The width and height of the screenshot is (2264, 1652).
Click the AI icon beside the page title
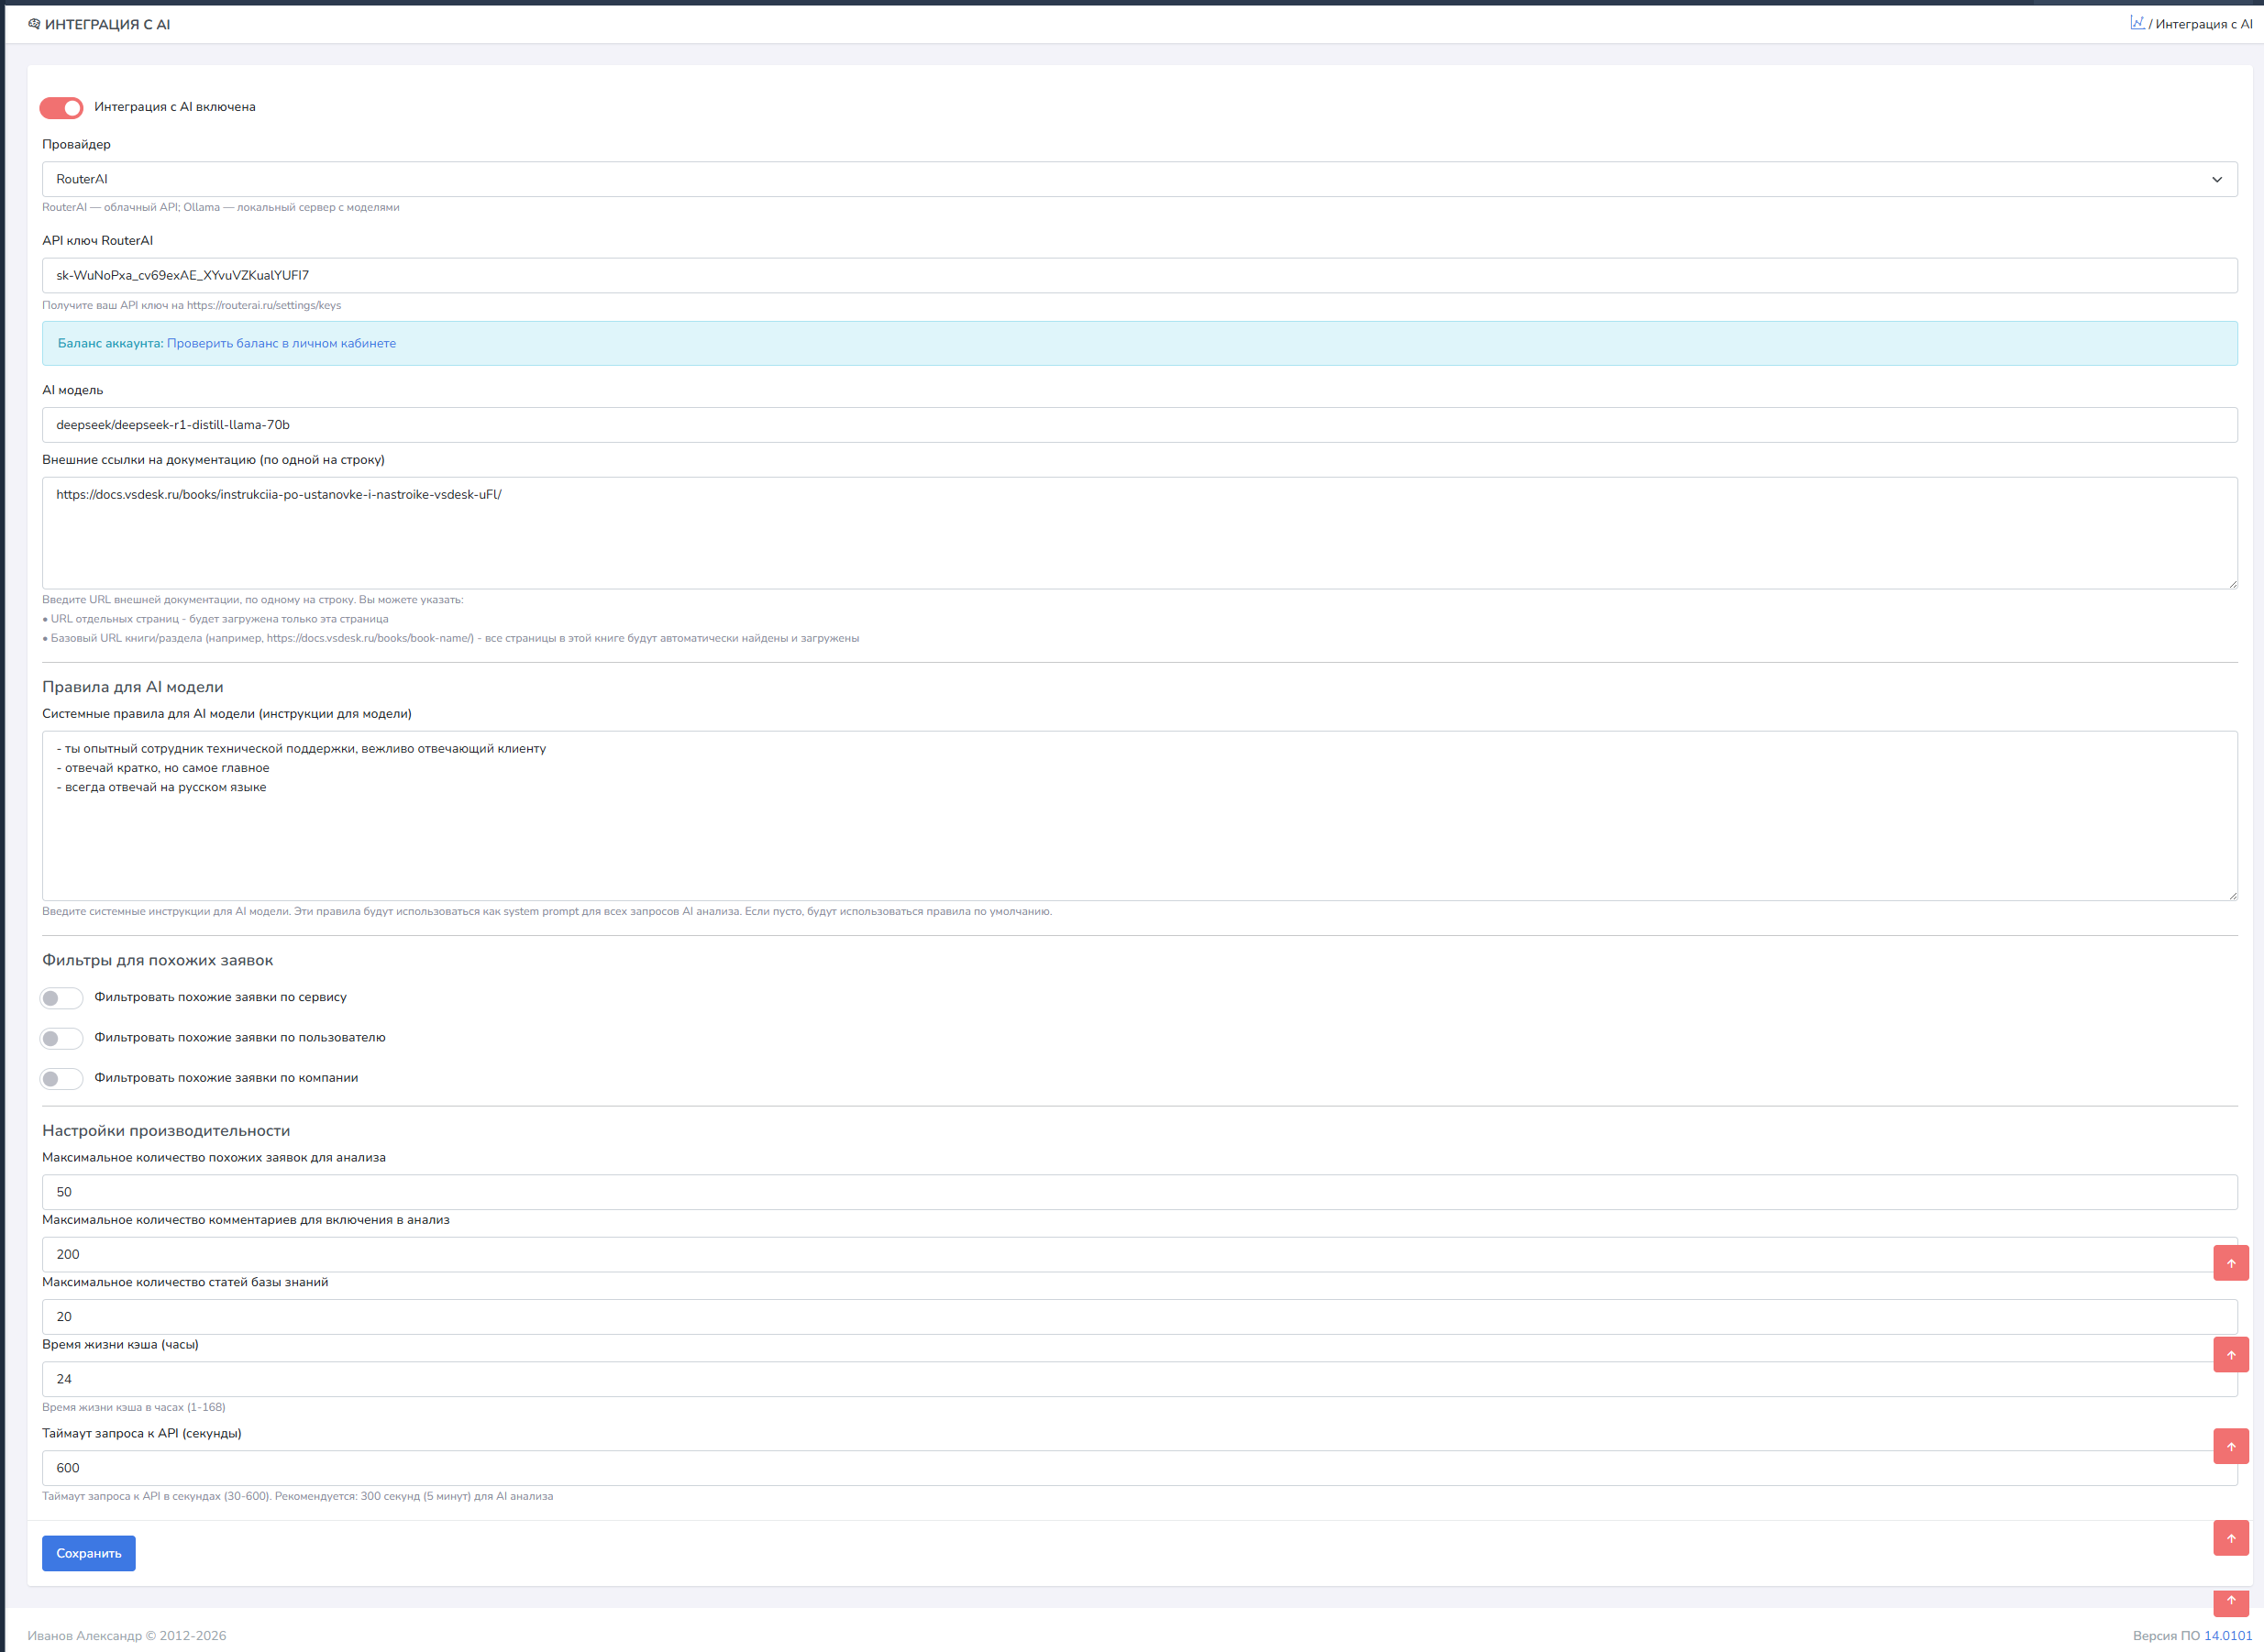[x=34, y=24]
